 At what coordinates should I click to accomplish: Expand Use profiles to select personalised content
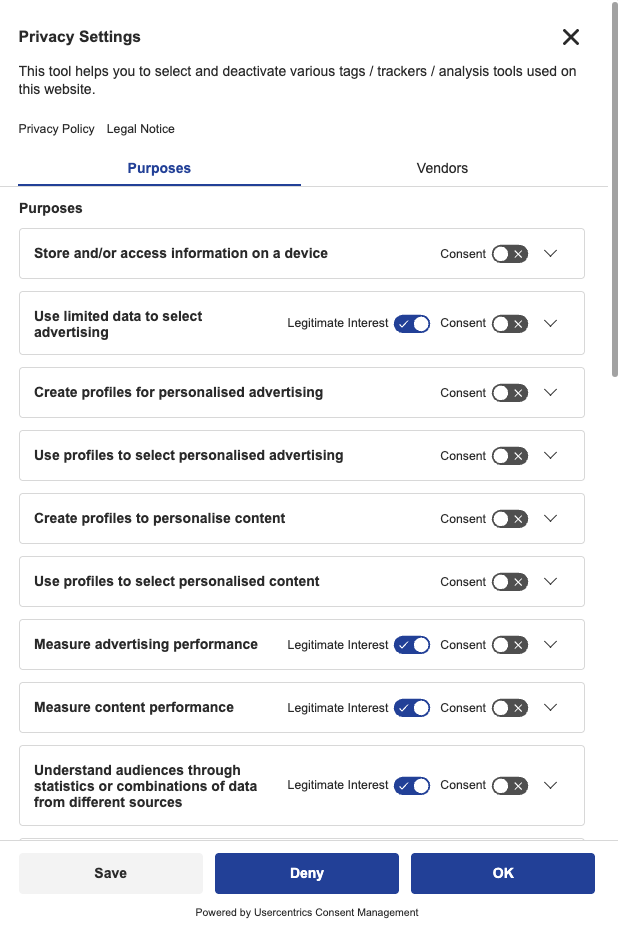[x=551, y=582]
